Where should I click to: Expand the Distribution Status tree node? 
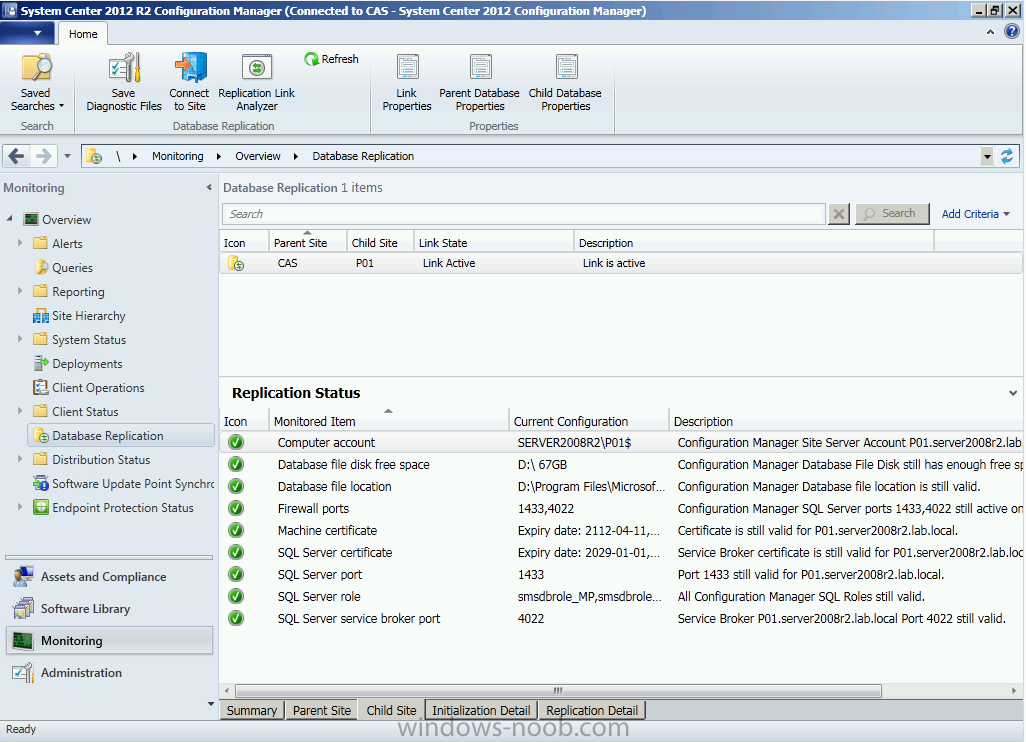click(20, 459)
